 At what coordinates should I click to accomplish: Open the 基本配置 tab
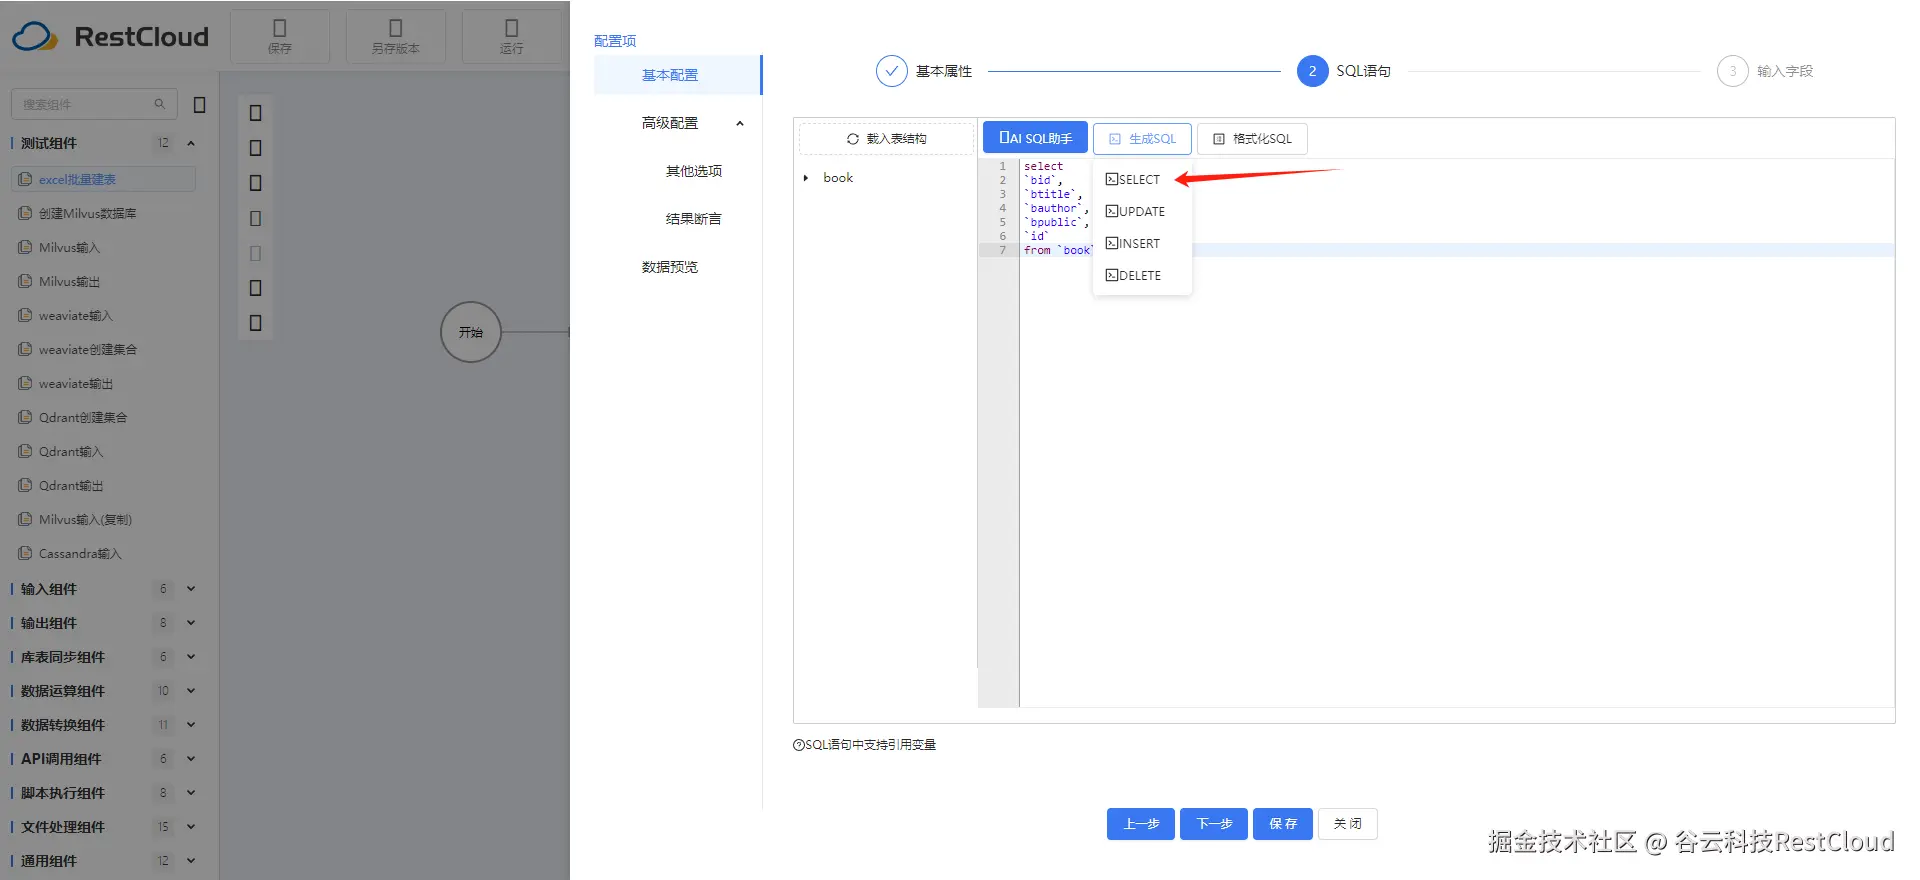point(677,75)
